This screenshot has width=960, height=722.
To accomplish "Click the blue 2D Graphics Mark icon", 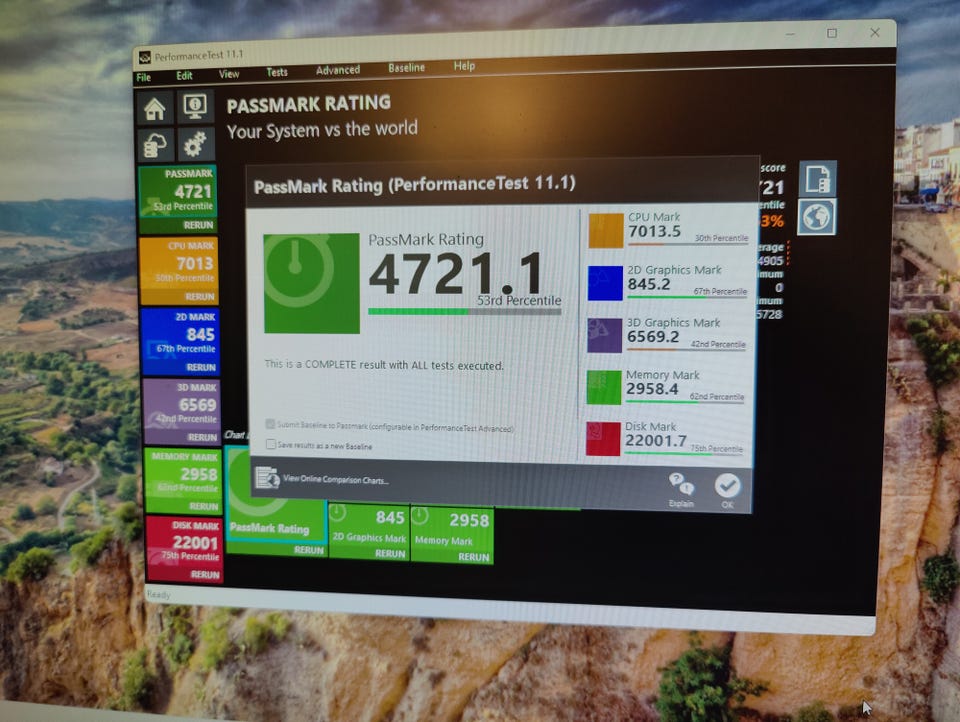I will (x=605, y=283).
